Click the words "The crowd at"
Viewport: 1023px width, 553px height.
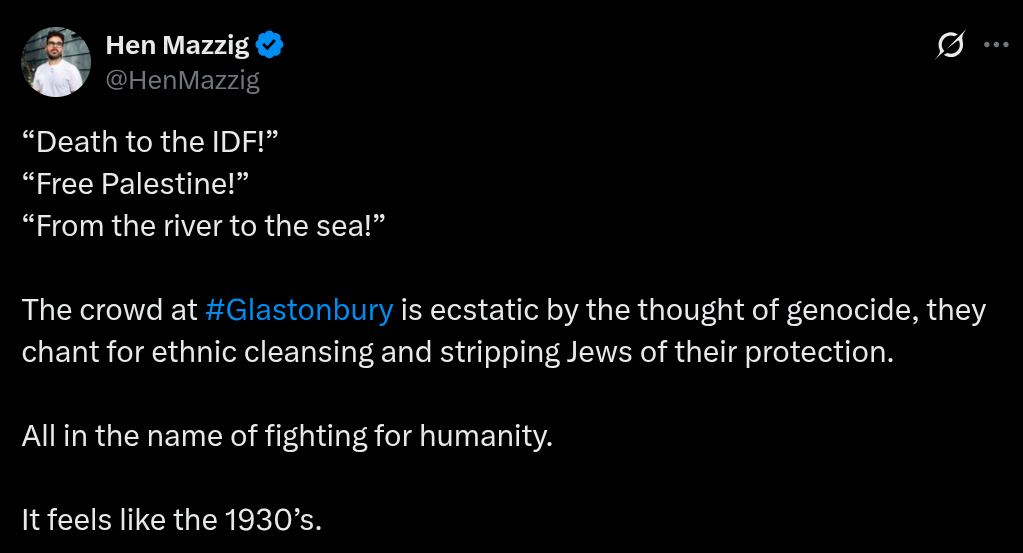click(109, 310)
